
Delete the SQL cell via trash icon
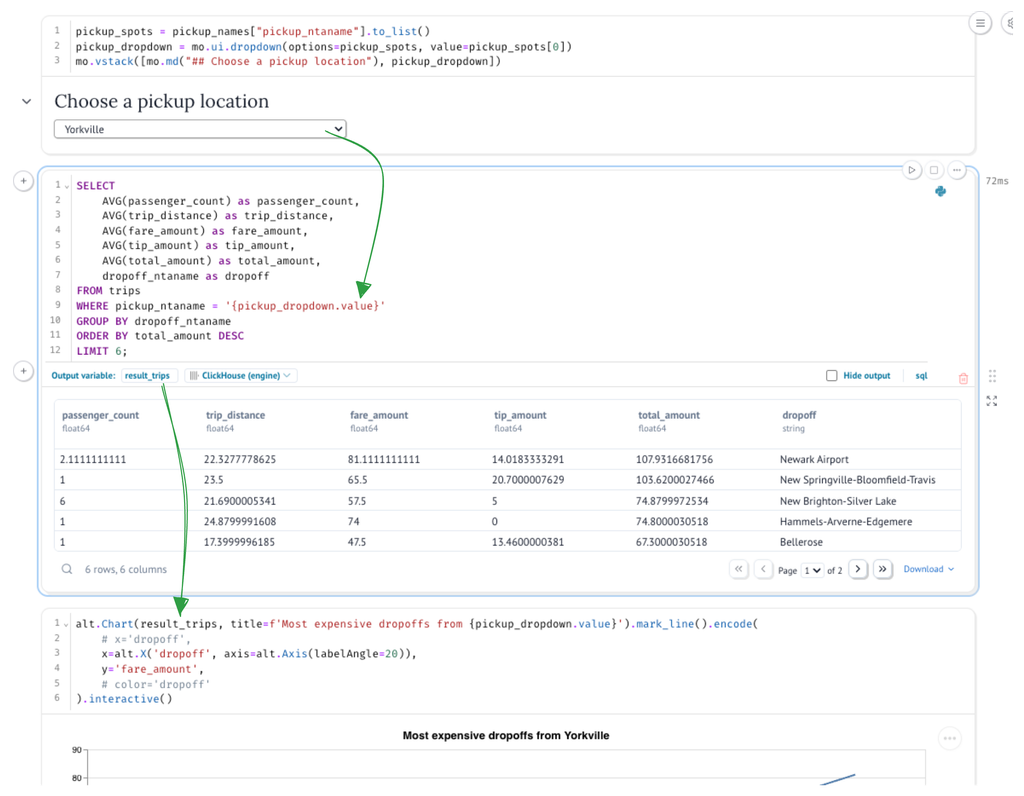pyautogui.click(x=963, y=376)
